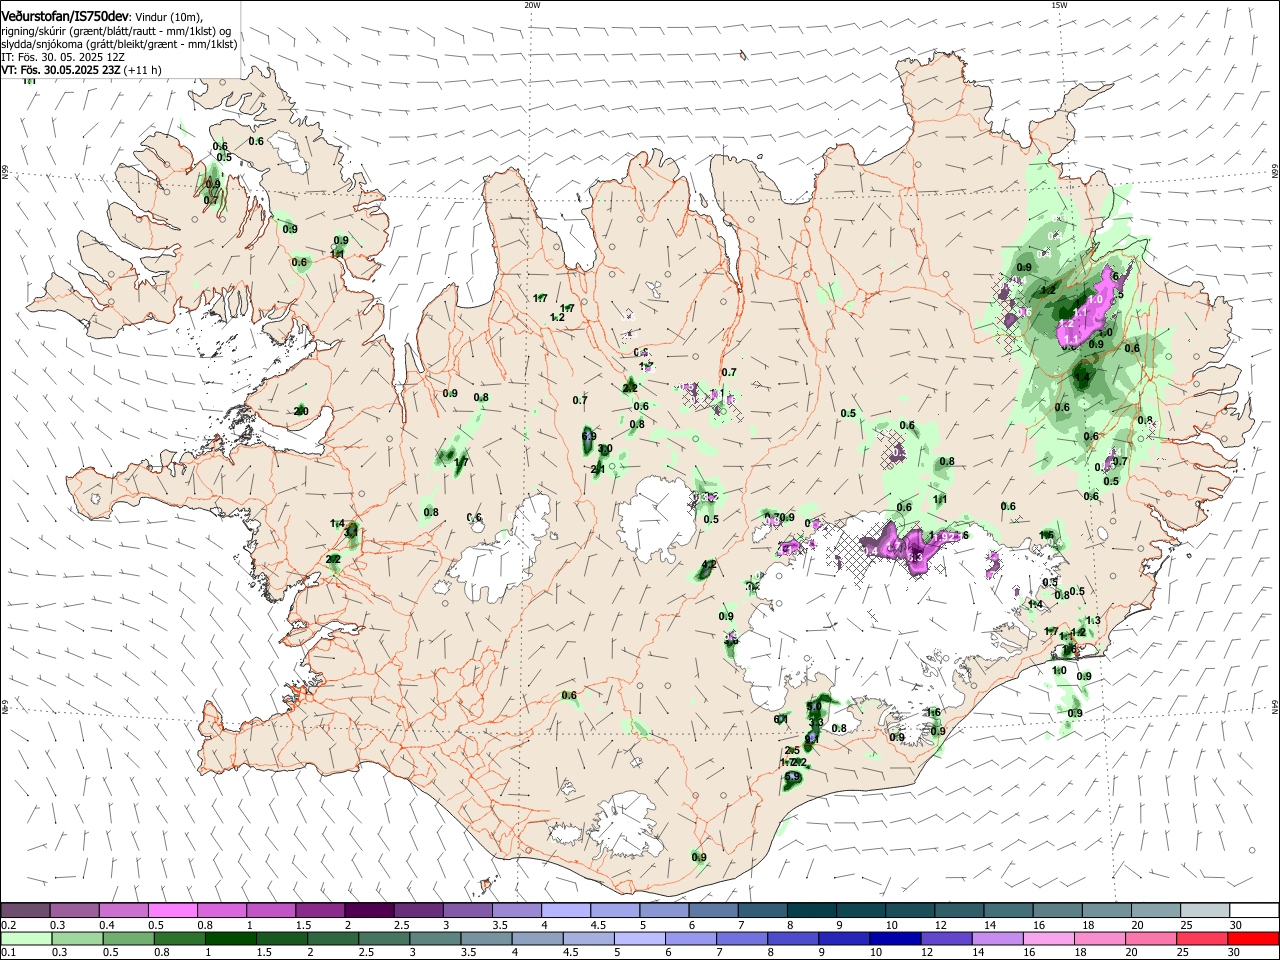The height and width of the screenshot is (960, 1280).
Task: Pick the deep navy rain swatch between 10 and 12
Action: coord(895,939)
